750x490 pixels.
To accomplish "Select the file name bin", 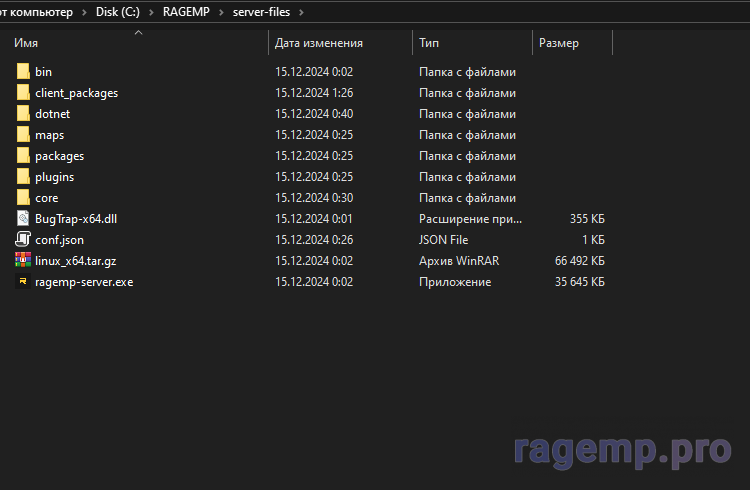I will 43,72.
